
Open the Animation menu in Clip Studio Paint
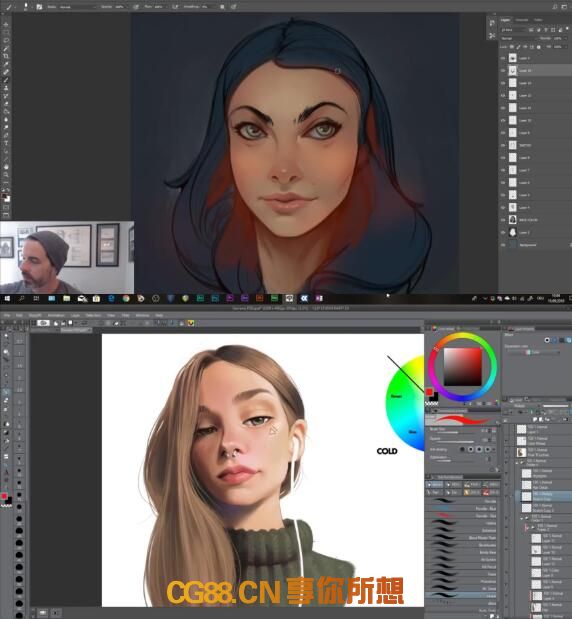56,315
